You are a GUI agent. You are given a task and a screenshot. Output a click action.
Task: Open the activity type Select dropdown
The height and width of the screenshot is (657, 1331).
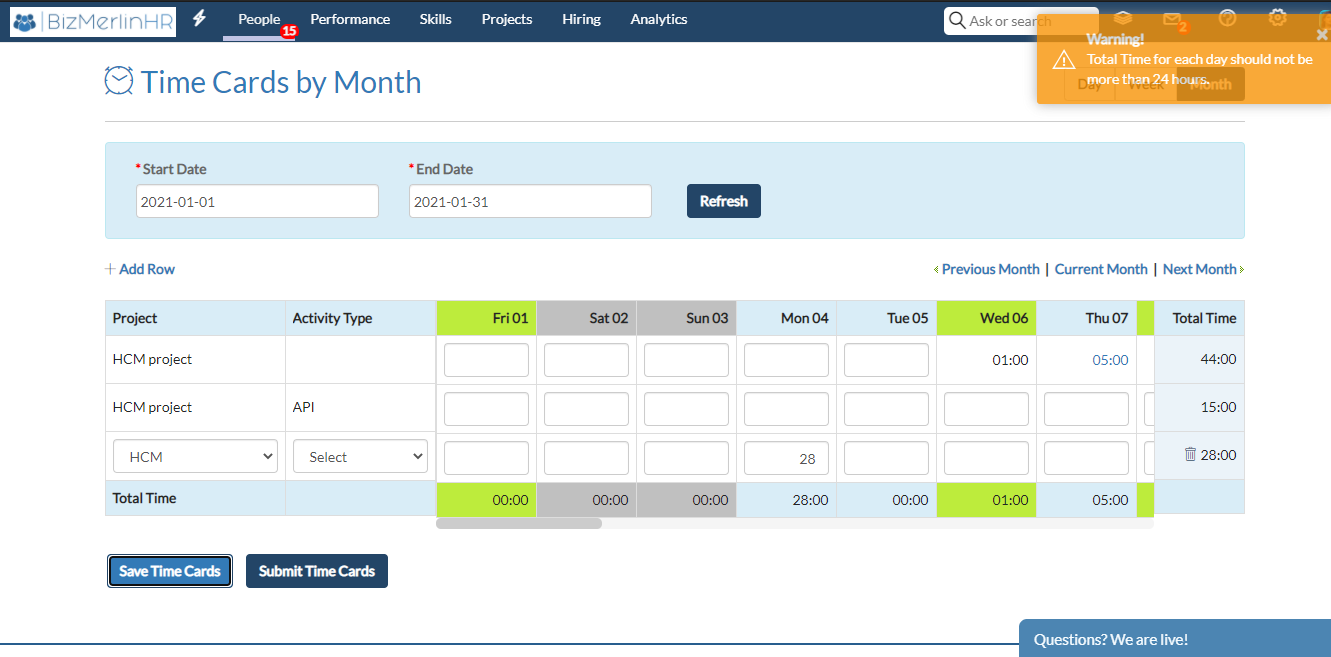click(359, 455)
